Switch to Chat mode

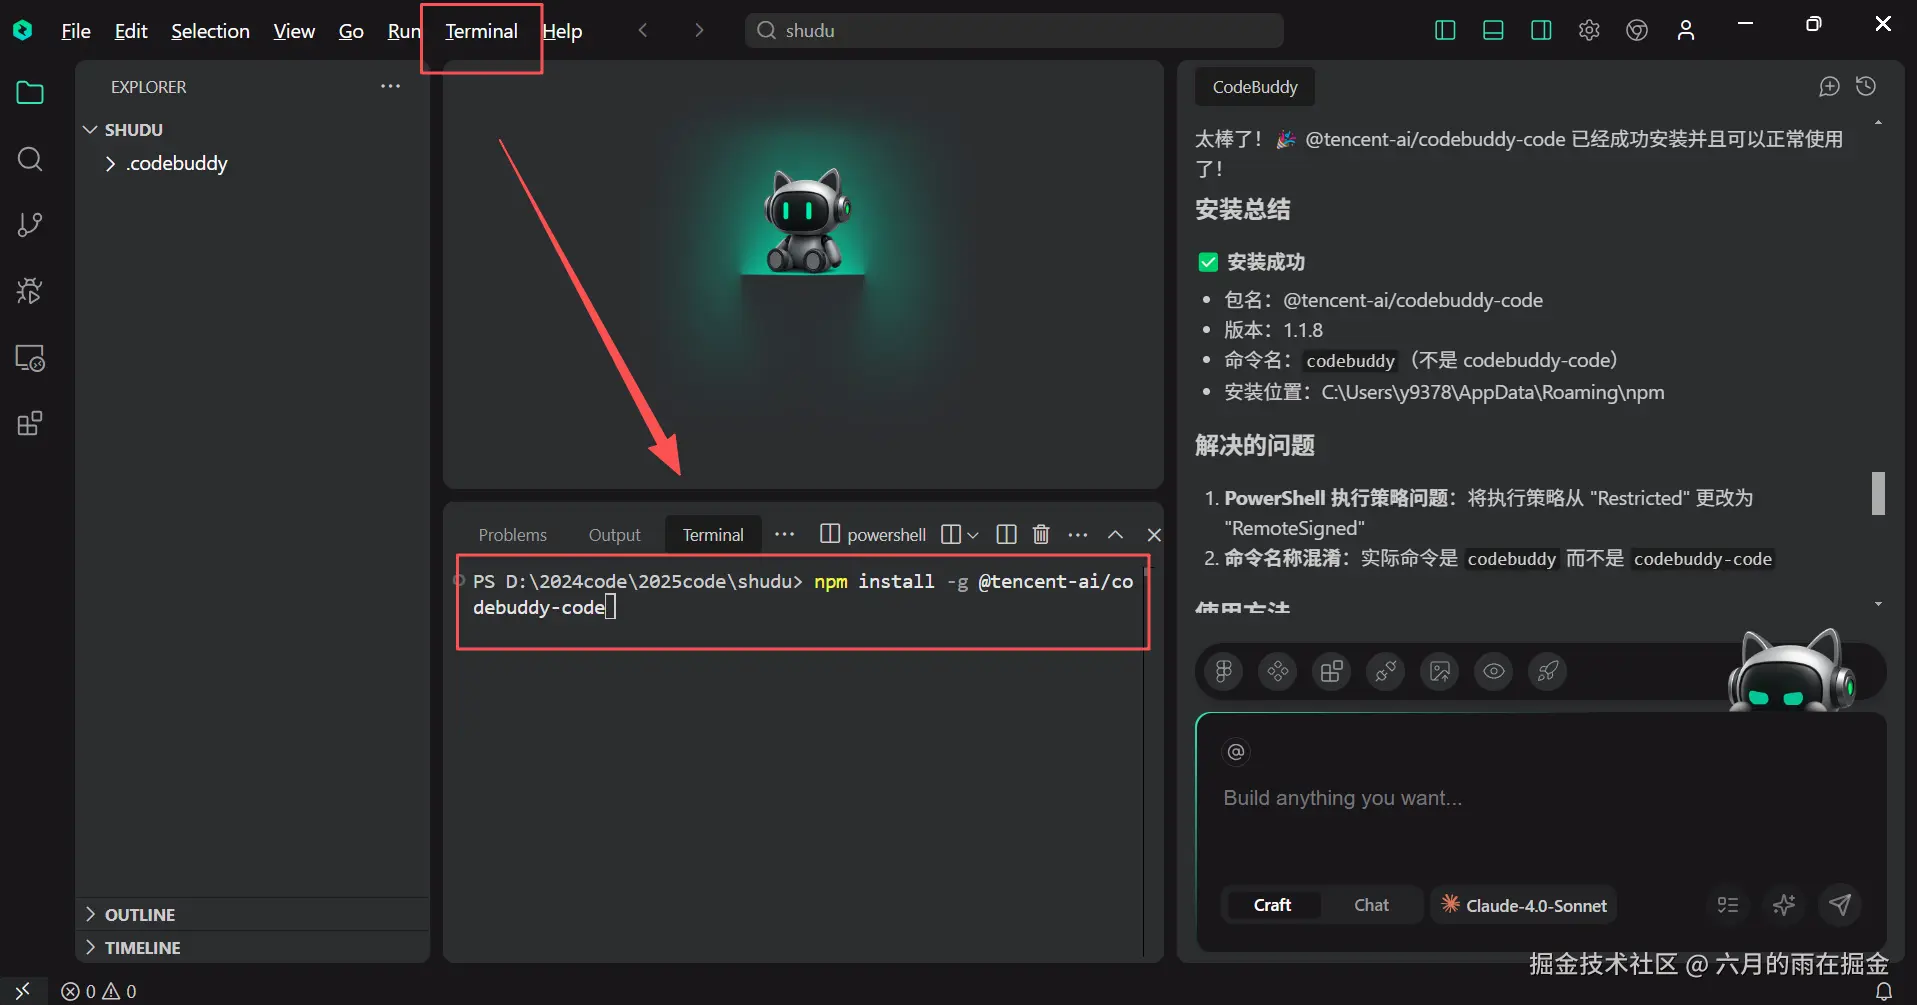click(1371, 905)
